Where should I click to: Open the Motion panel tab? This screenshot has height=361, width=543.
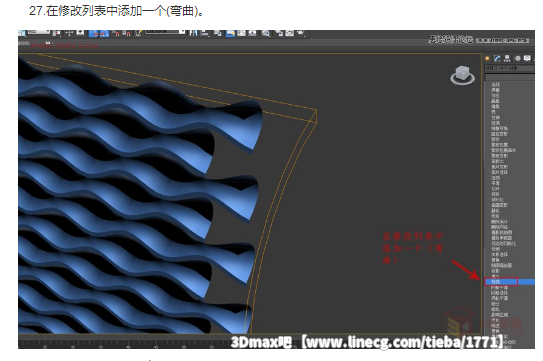click(x=517, y=58)
